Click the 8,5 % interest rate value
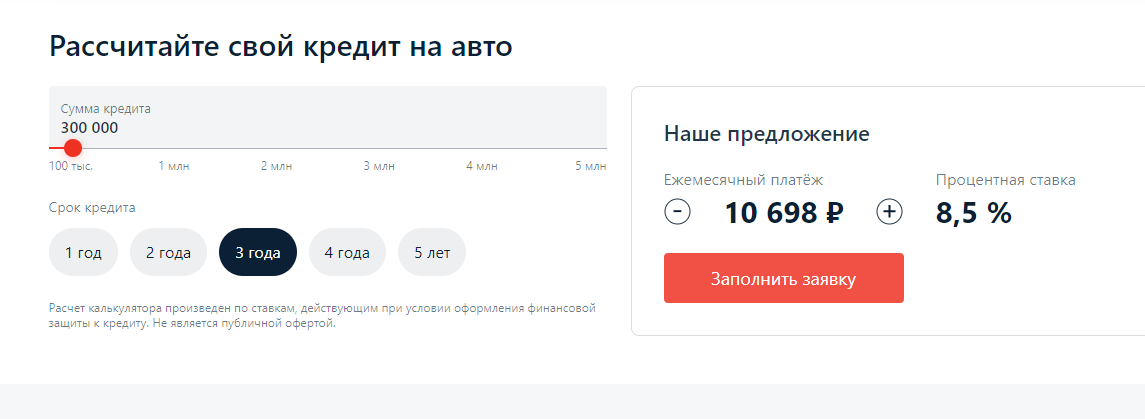1145x419 pixels. pos(974,212)
